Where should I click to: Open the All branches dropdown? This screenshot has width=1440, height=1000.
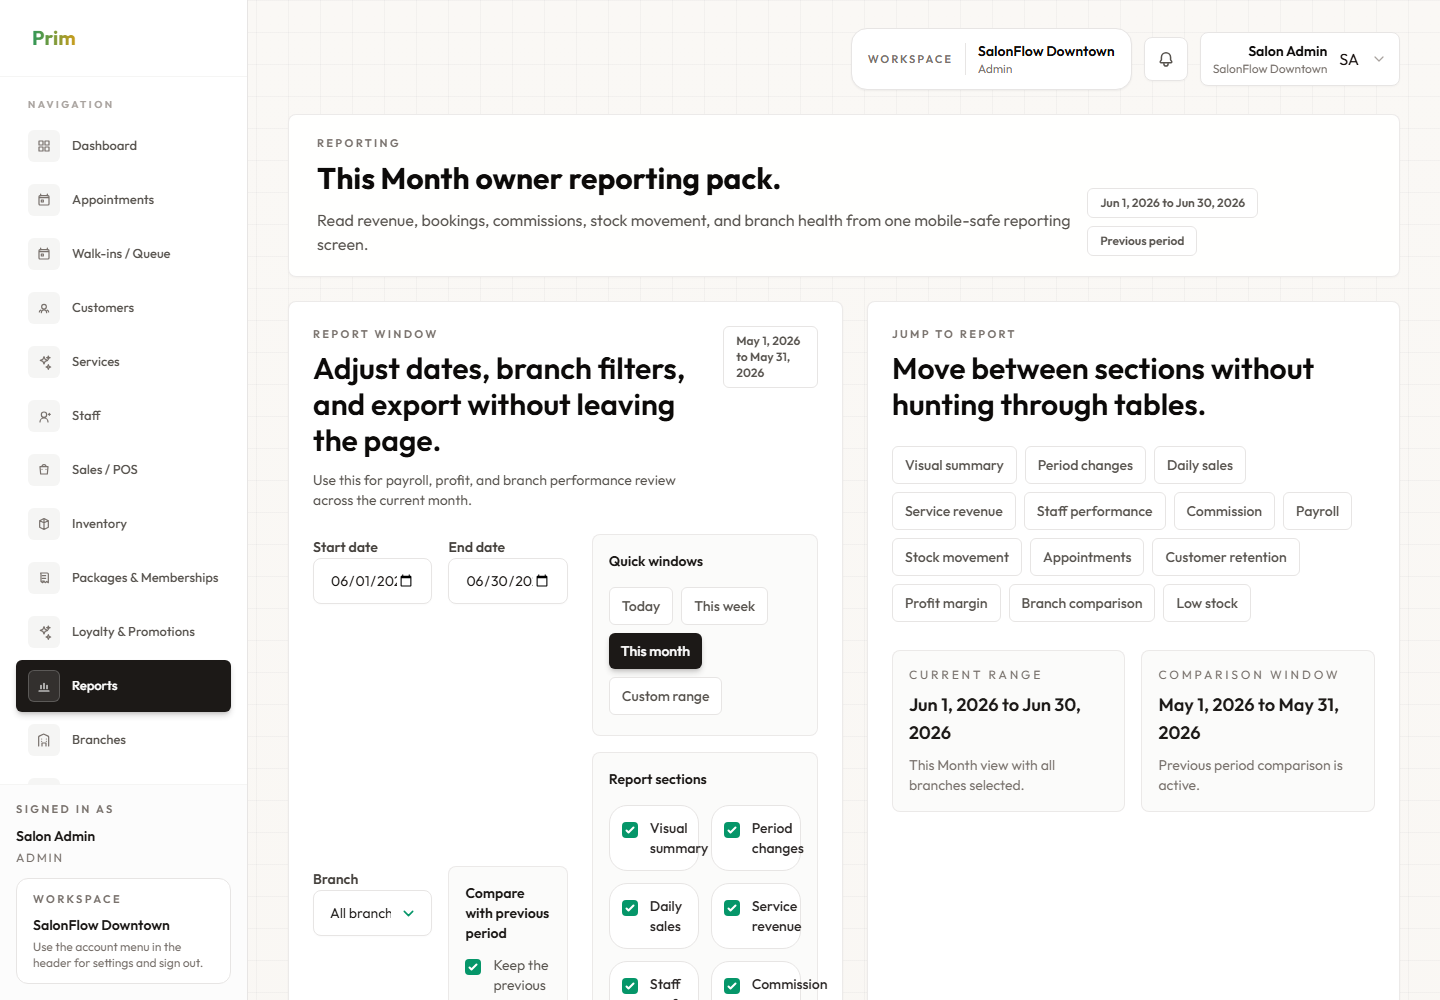372,913
